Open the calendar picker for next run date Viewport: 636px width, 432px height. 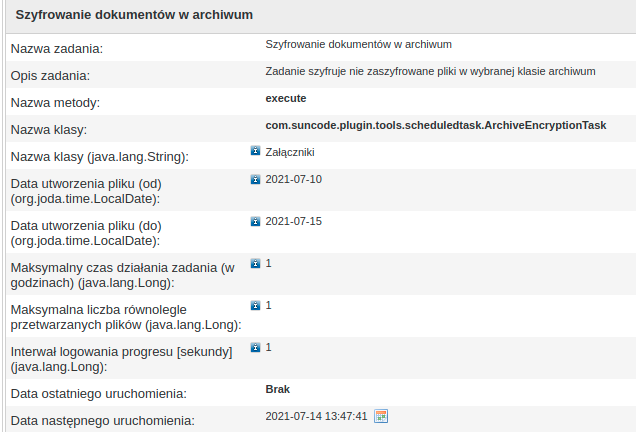tap(381, 416)
